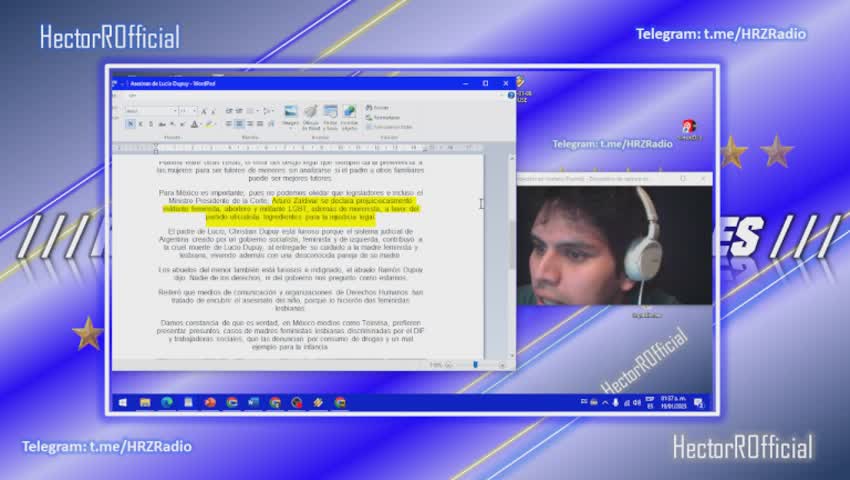Open File Explorer from the taskbar
850x480 pixels.
(x=145, y=402)
